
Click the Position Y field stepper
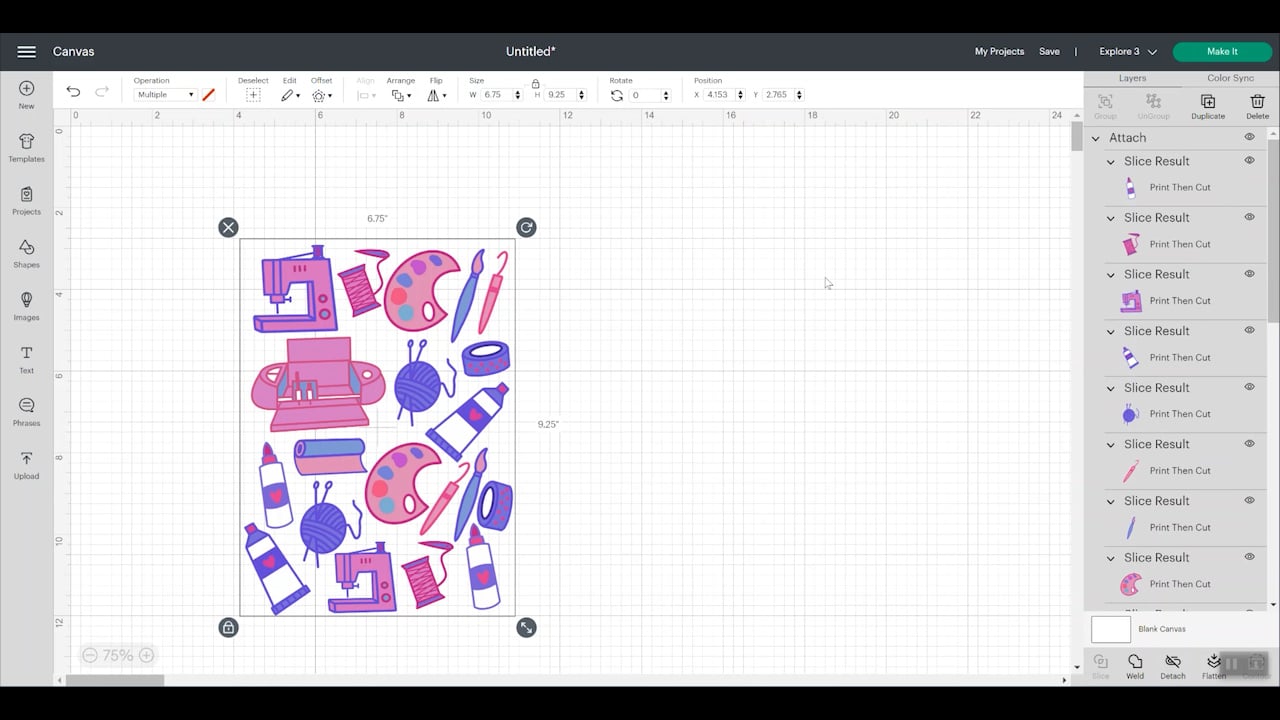(x=799, y=95)
